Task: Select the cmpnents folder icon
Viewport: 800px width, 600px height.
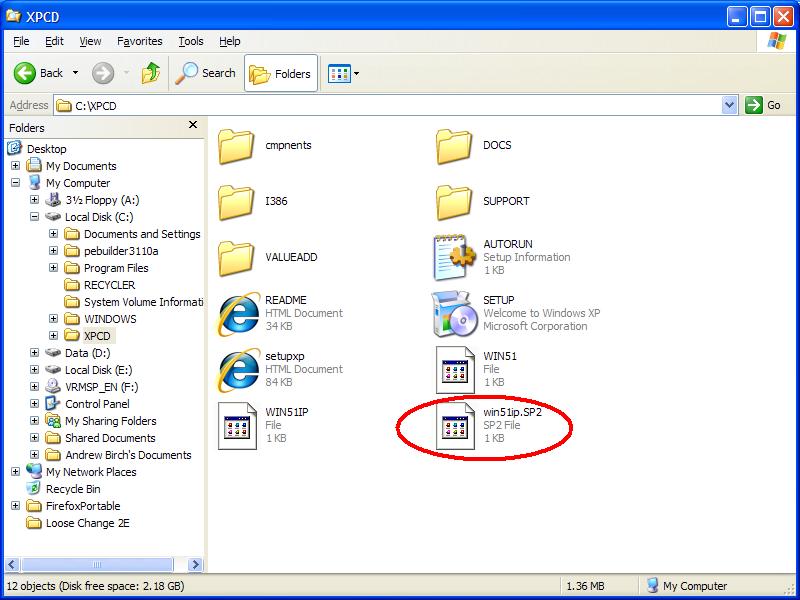Action: (x=236, y=146)
